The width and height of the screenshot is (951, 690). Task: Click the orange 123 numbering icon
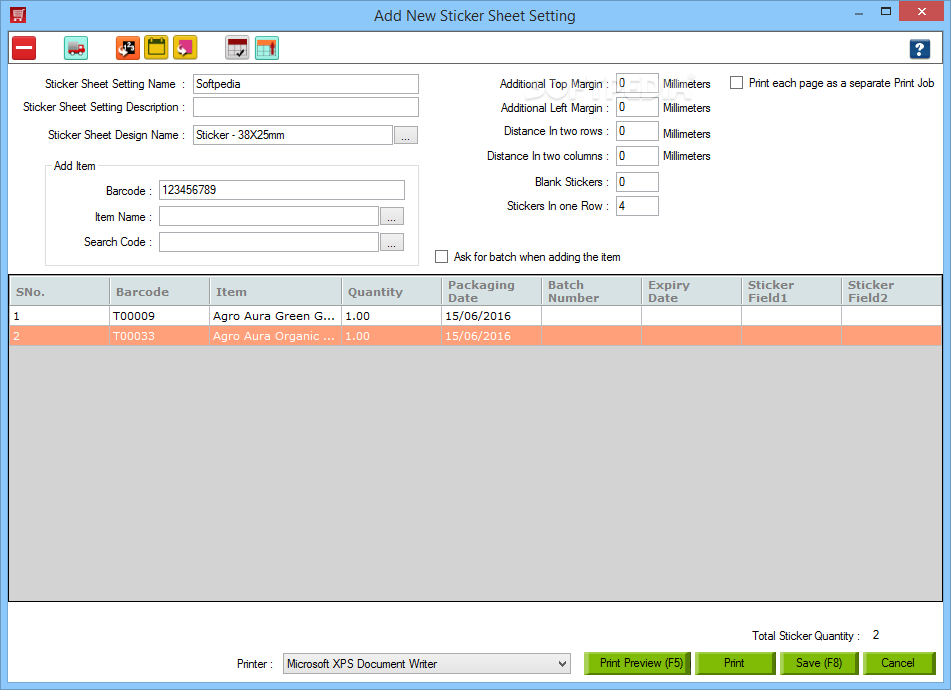[128, 48]
